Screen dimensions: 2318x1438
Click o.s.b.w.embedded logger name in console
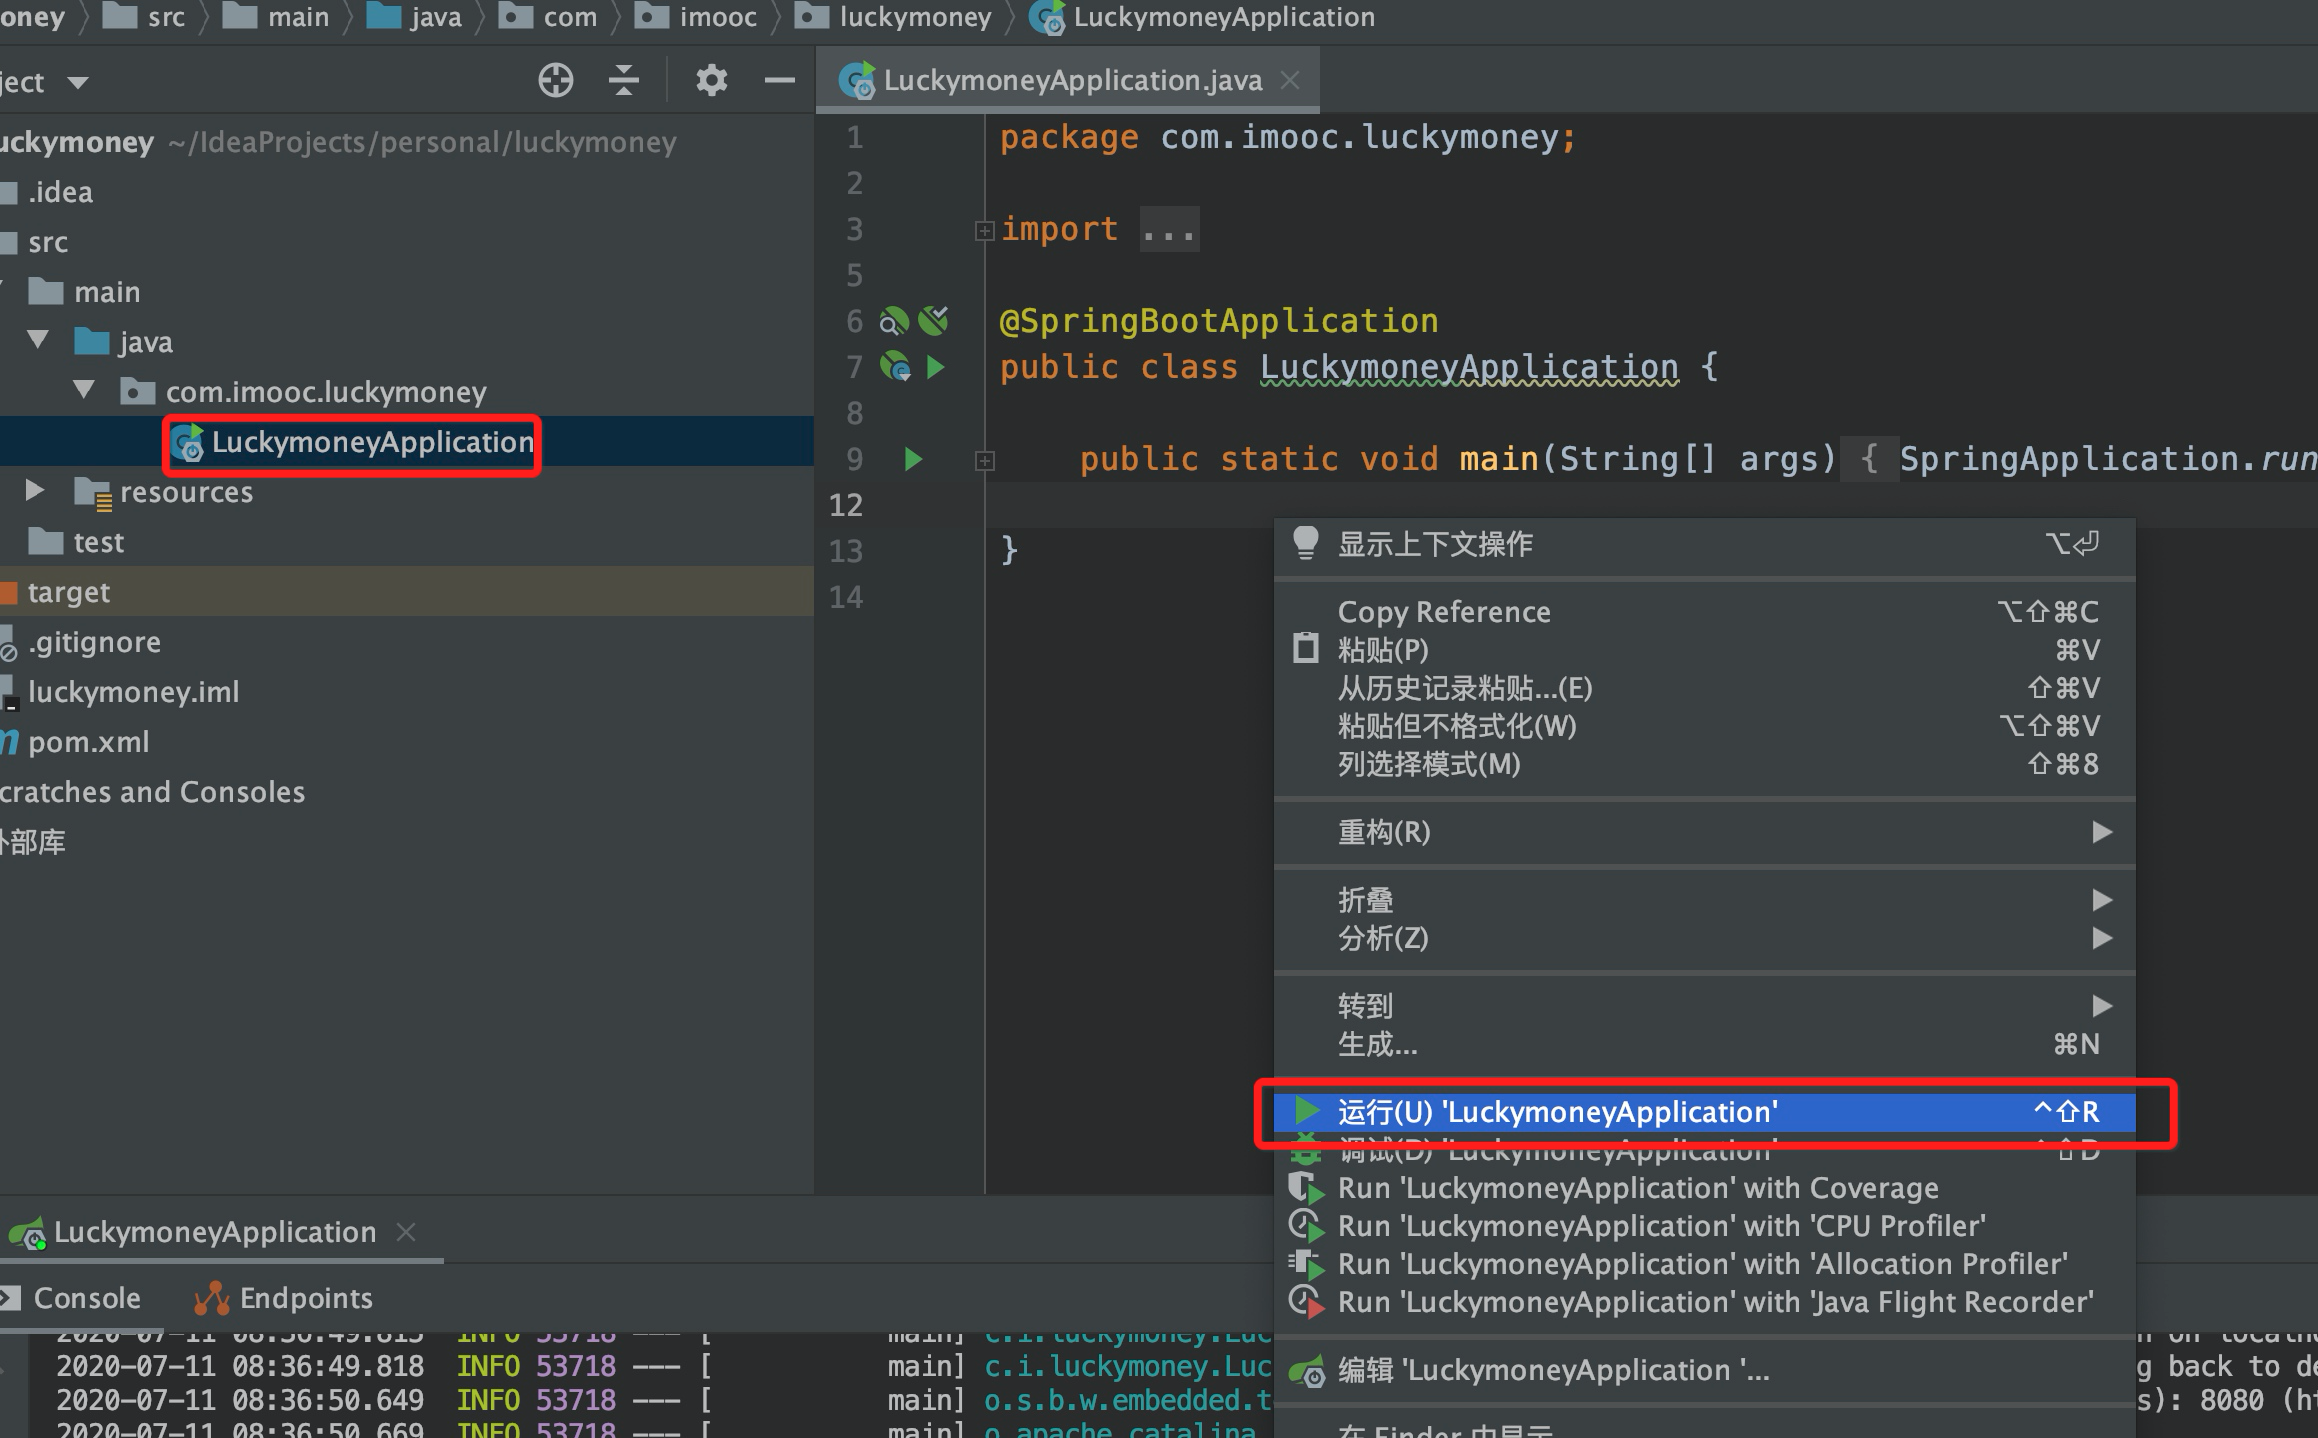pyautogui.click(x=1128, y=1400)
